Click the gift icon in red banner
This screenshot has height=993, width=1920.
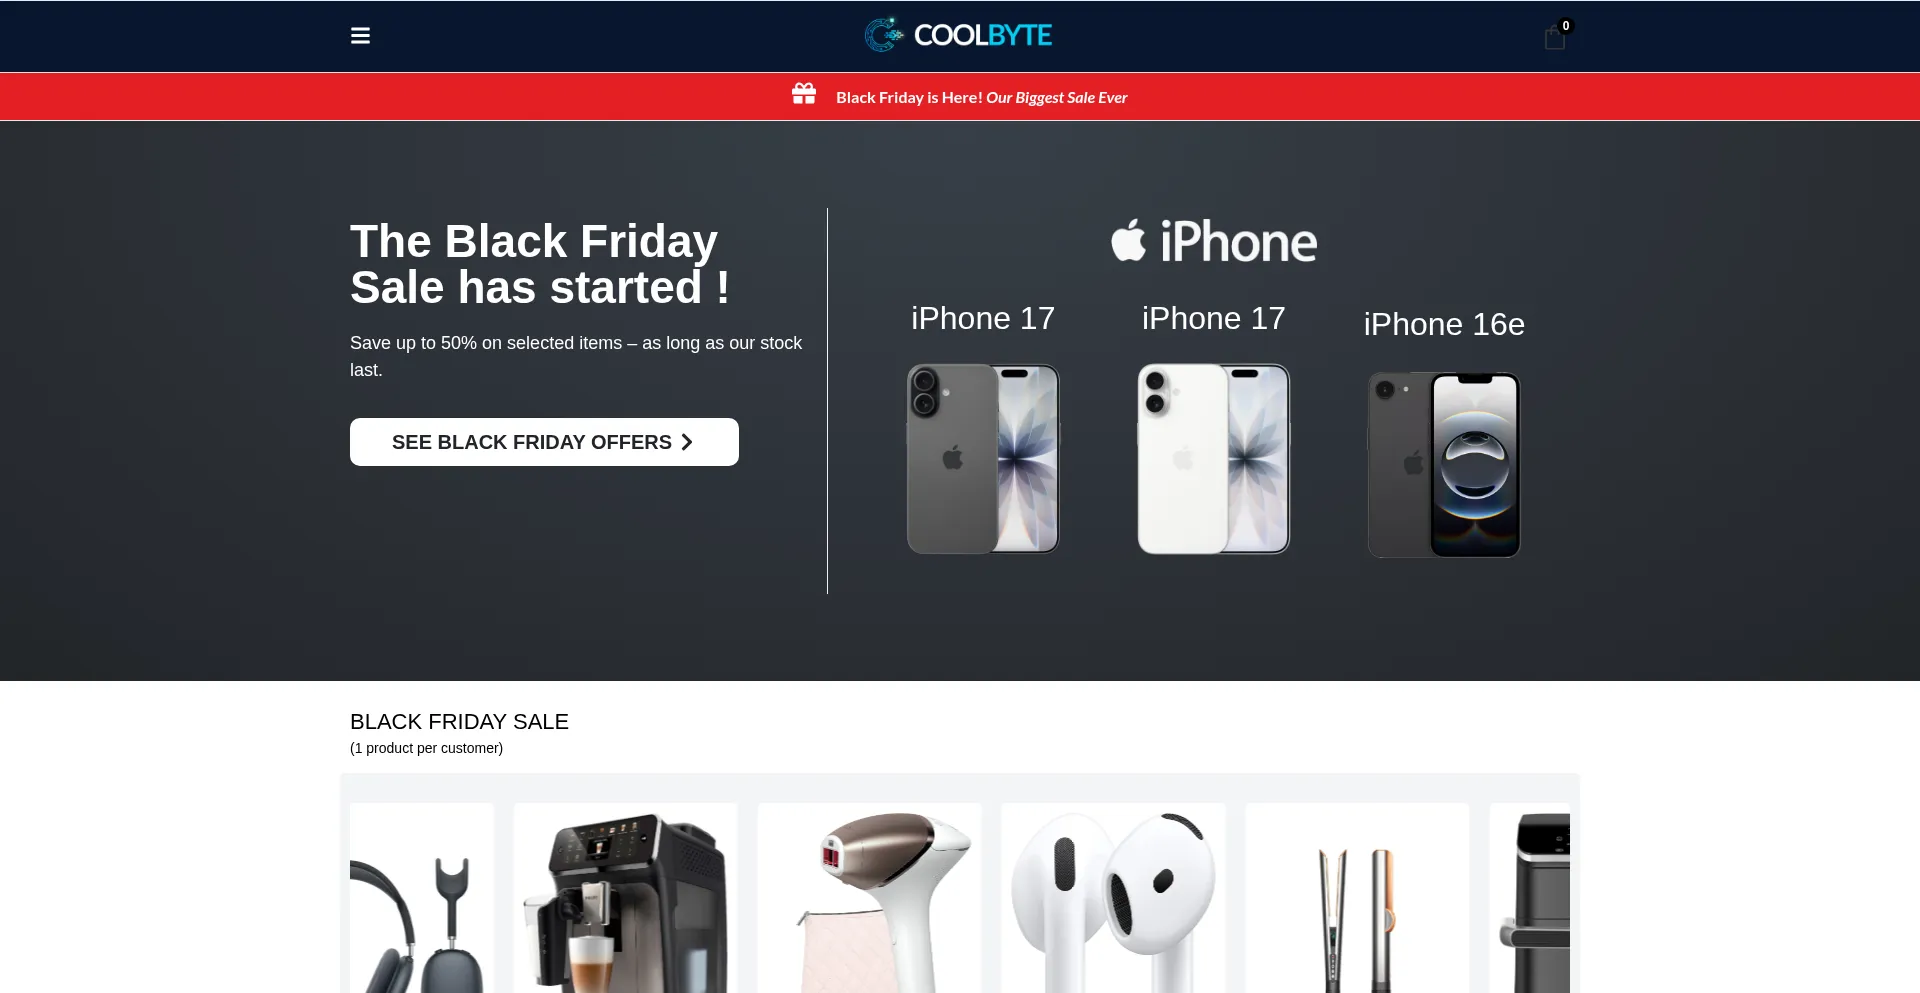click(804, 94)
